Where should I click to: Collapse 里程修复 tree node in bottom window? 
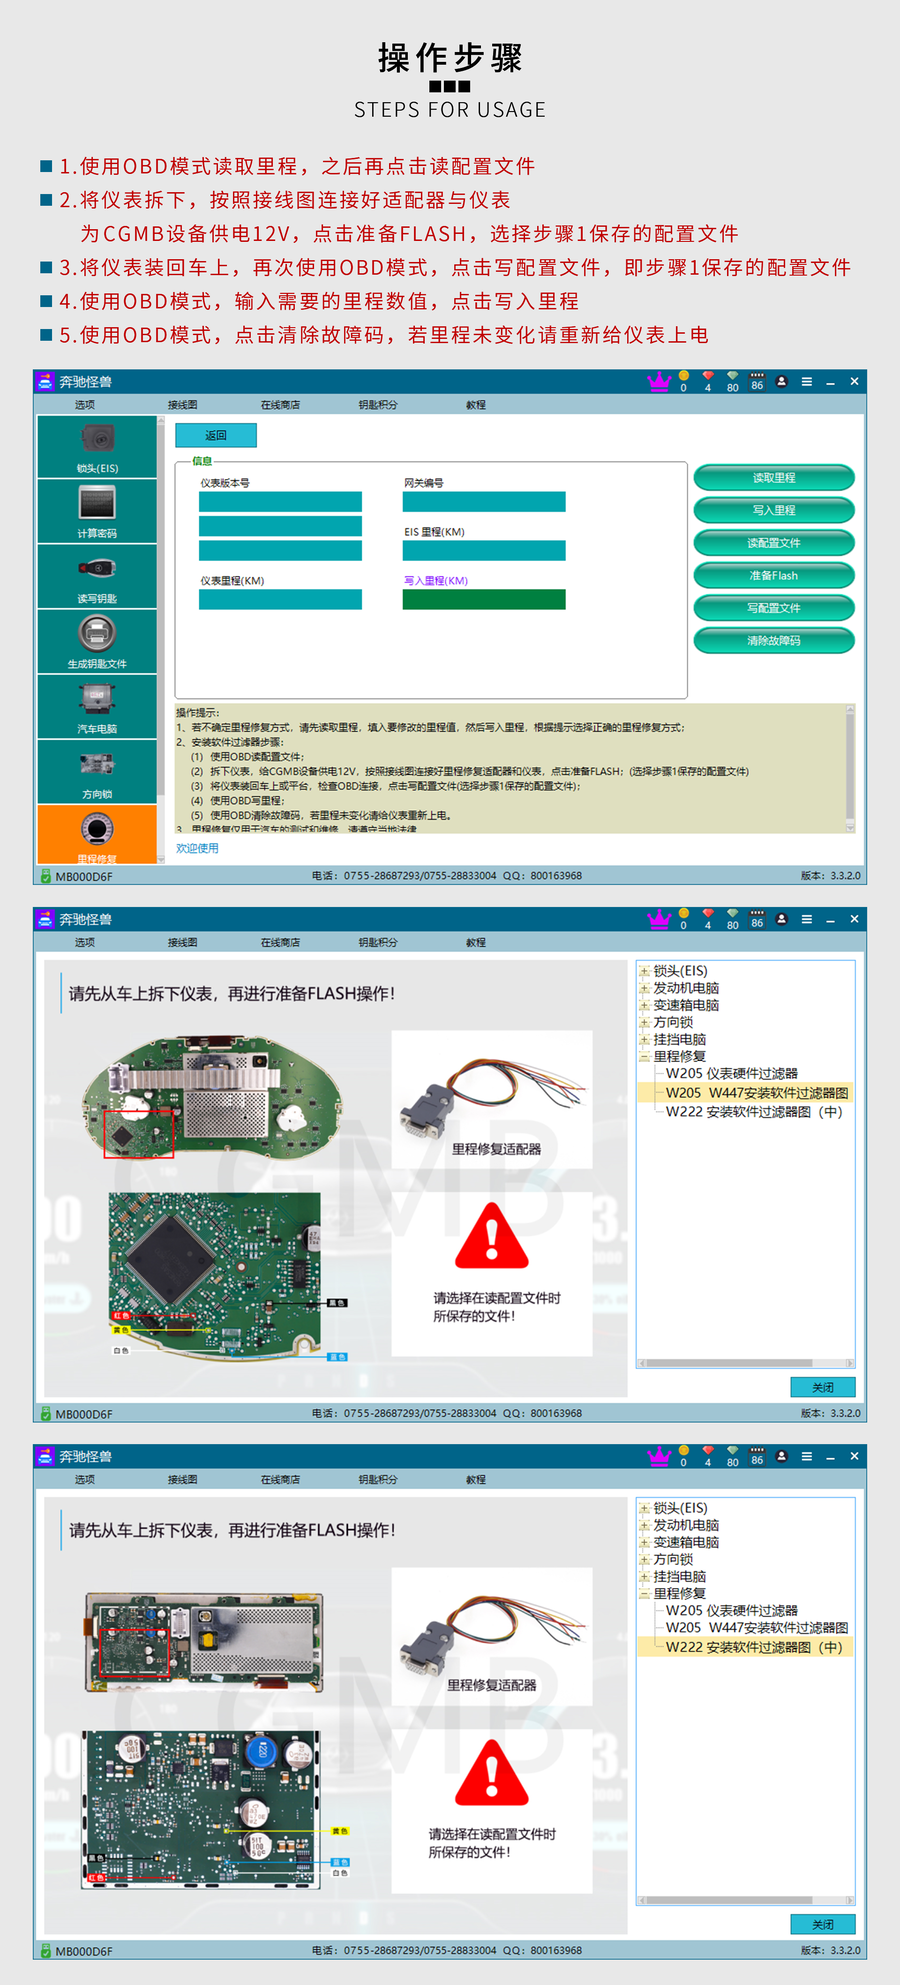tap(645, 1593)
